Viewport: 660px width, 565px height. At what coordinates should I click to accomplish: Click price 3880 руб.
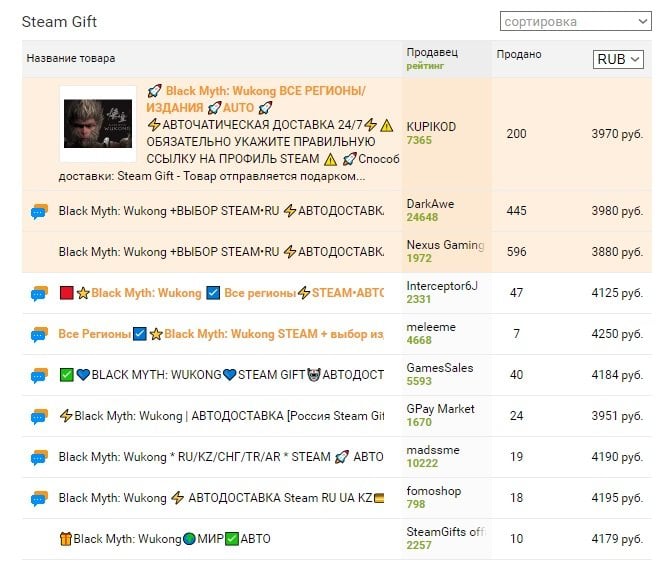[617, 252]
